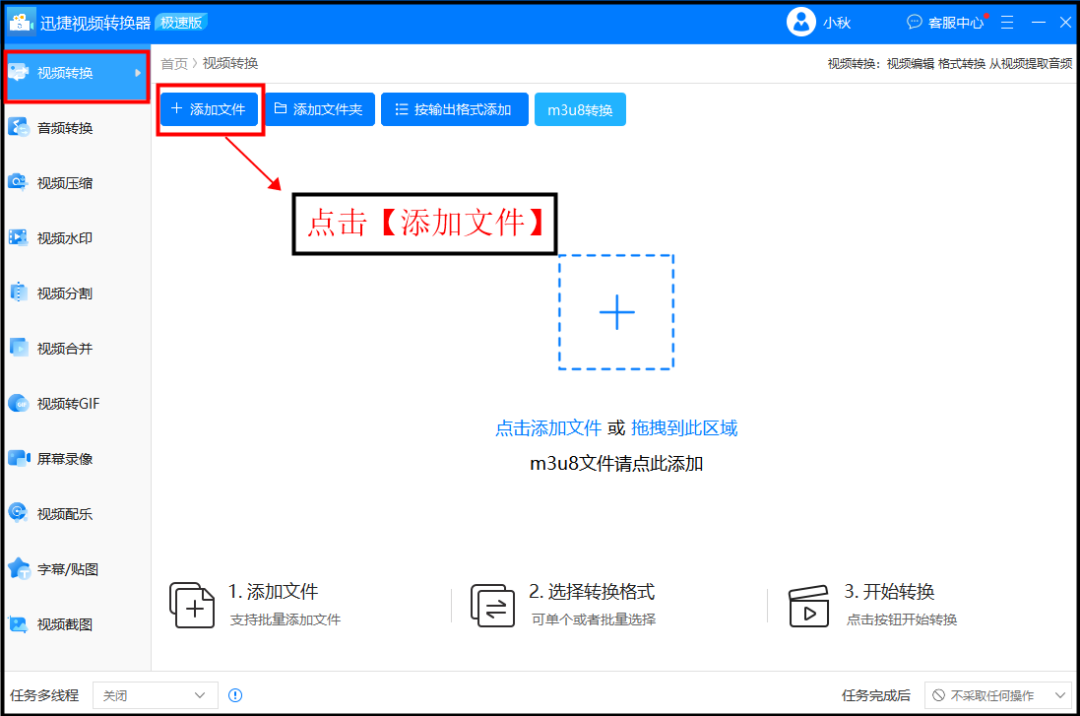1080x716 pixels.
Task: Open the 任务多线程 dropdown set to 关闭
Action: tap(156, 695)
